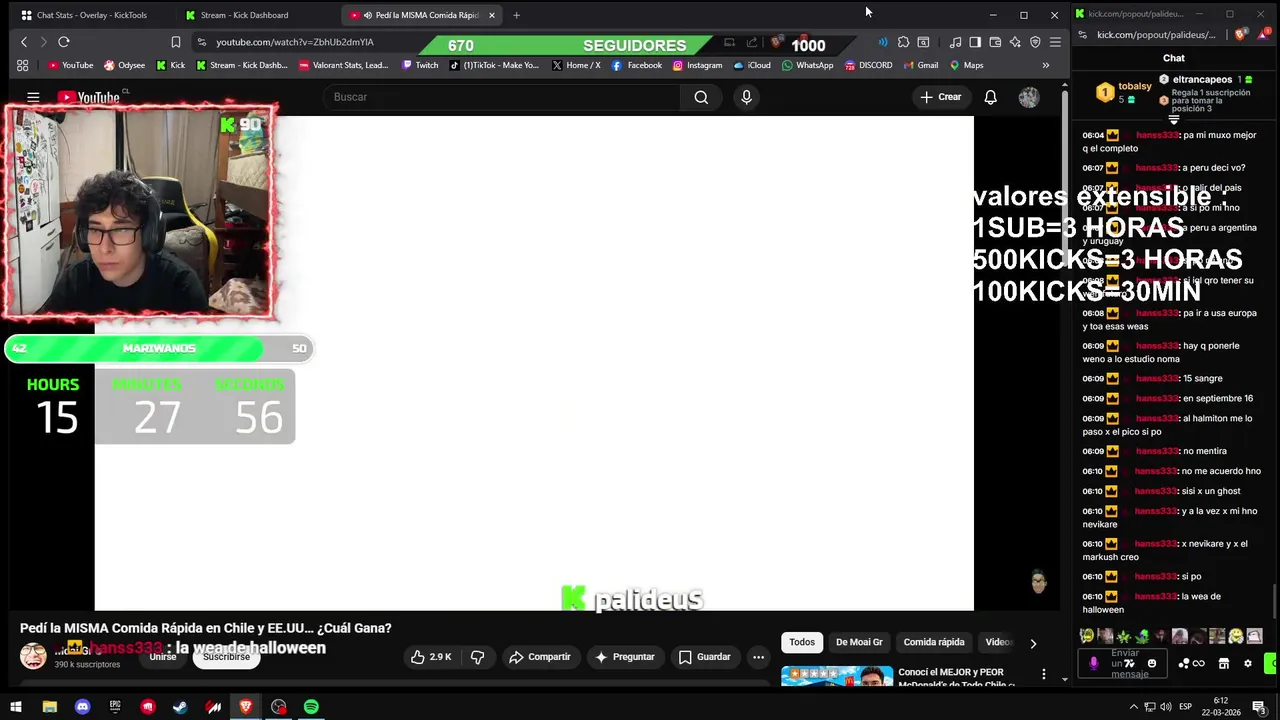Open the video more actions ellipsis

(758, 657)
